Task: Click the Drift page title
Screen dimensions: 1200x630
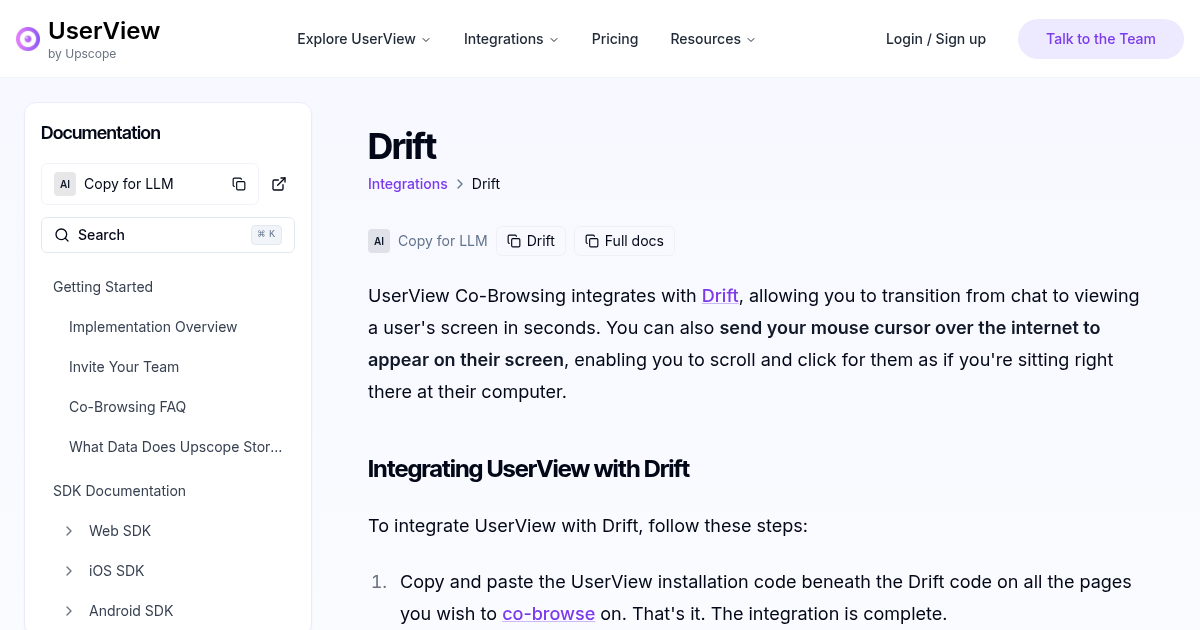Action: point(402,146)
